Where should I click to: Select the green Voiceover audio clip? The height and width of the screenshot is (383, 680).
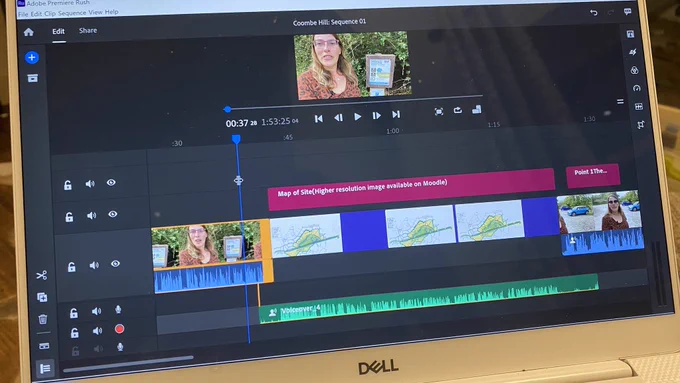tap(428, 299)
